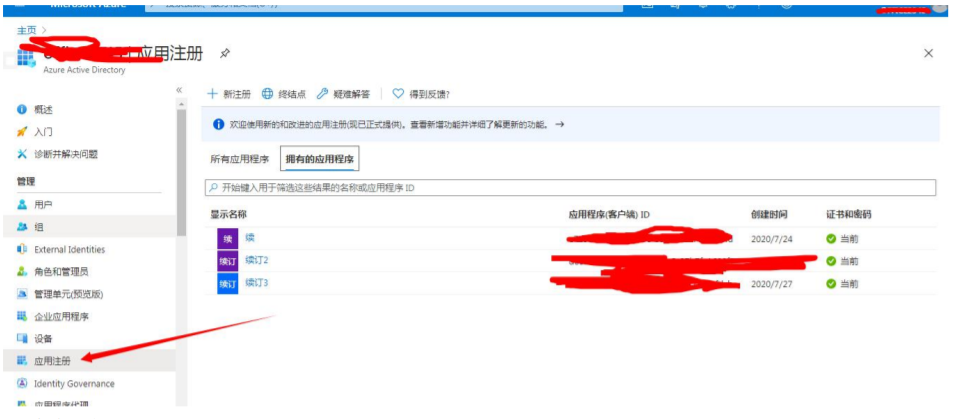Click the app filter search box
Image resolution: width=964 pixels, height=419 pixels.
click(x=570, y=188)
